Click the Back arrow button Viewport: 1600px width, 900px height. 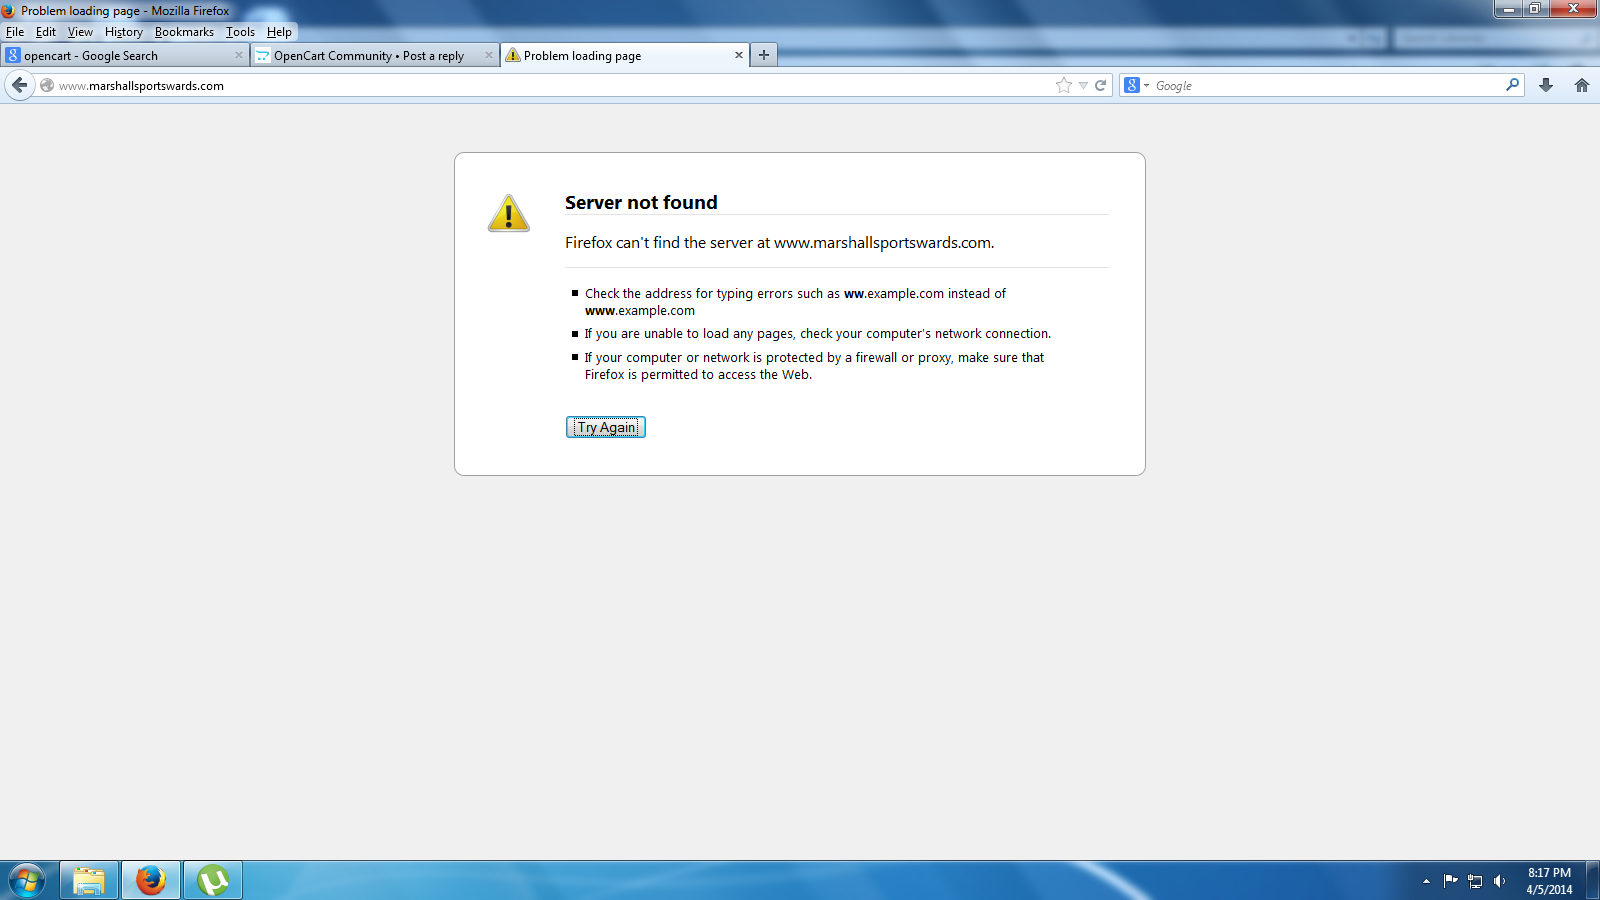coord(19,85)
